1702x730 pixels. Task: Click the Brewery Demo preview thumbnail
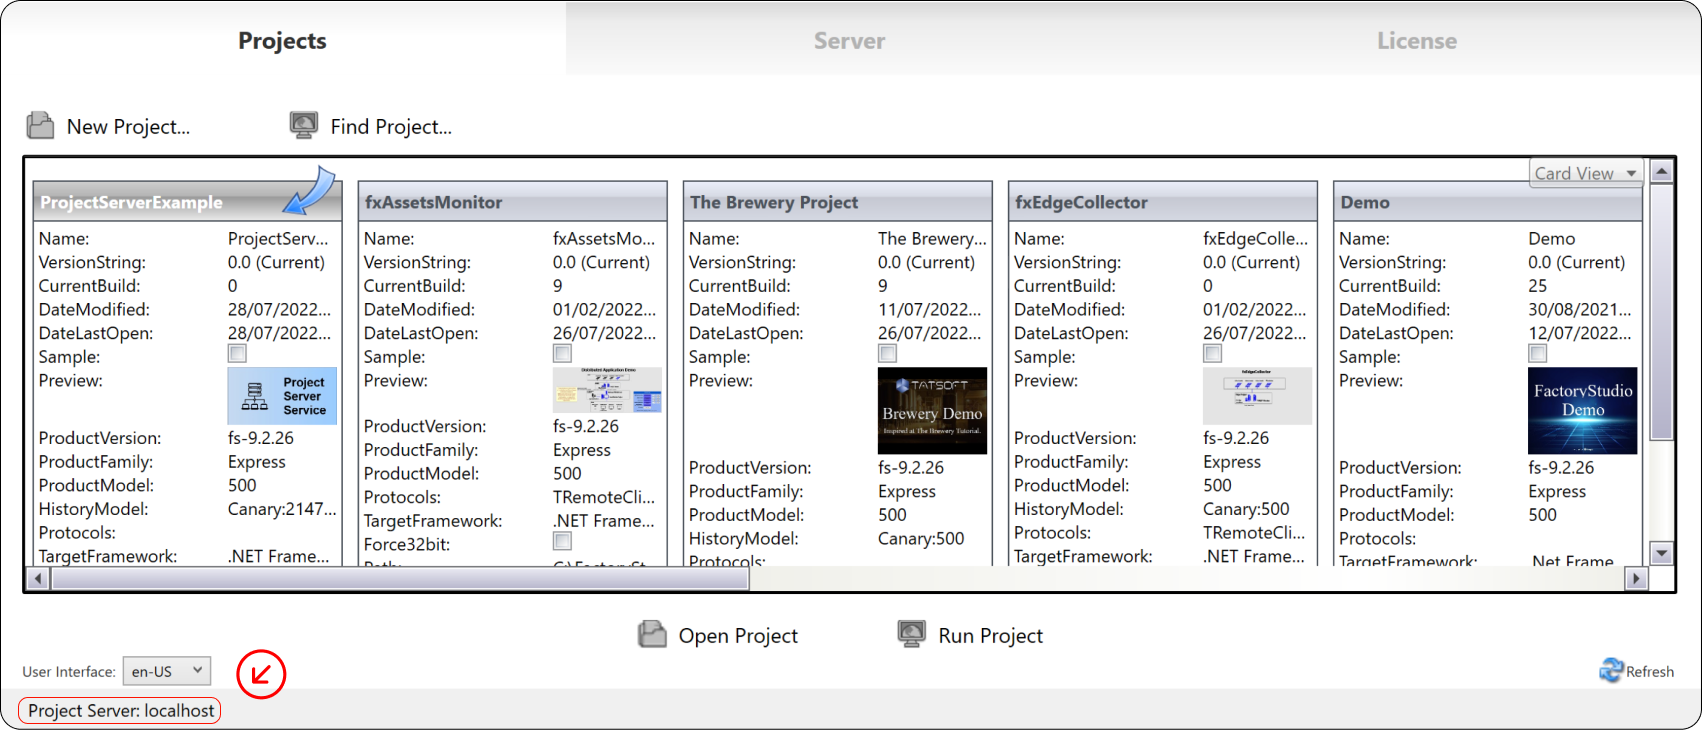pyautogui.click(x=932, y=411)
